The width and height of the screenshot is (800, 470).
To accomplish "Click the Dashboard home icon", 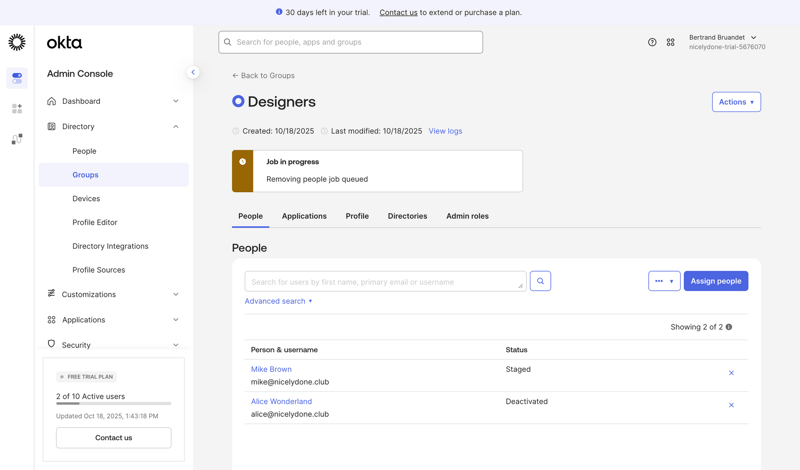I will click(52, 101).
